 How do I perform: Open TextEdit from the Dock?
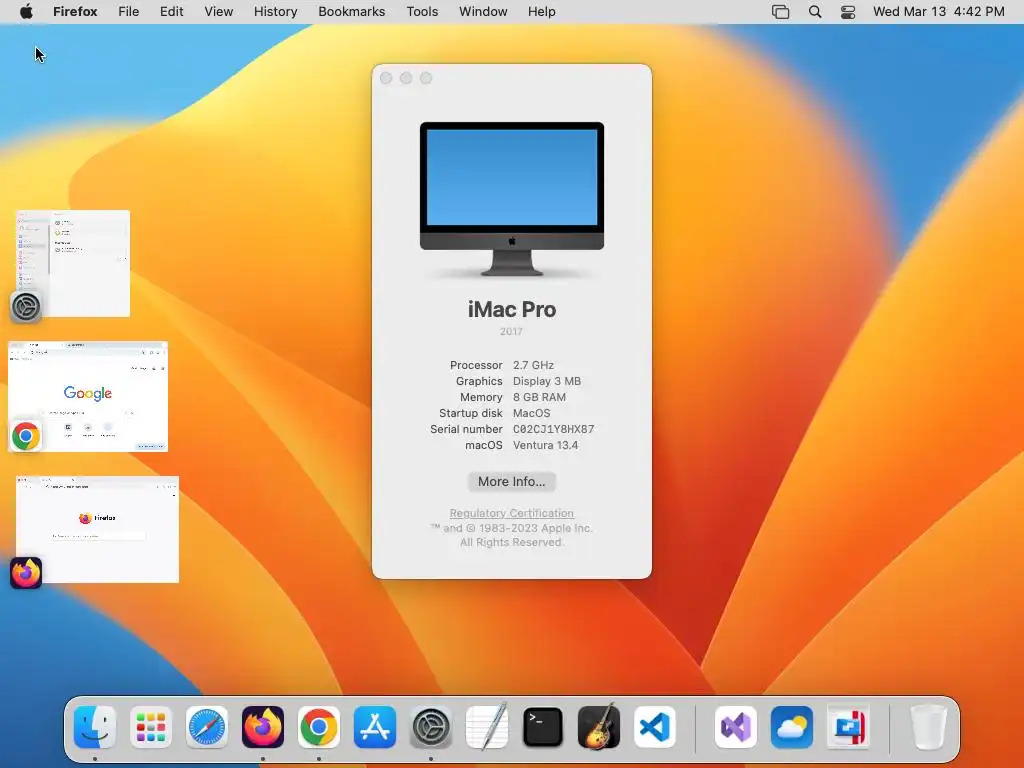[x=487, y=727]
